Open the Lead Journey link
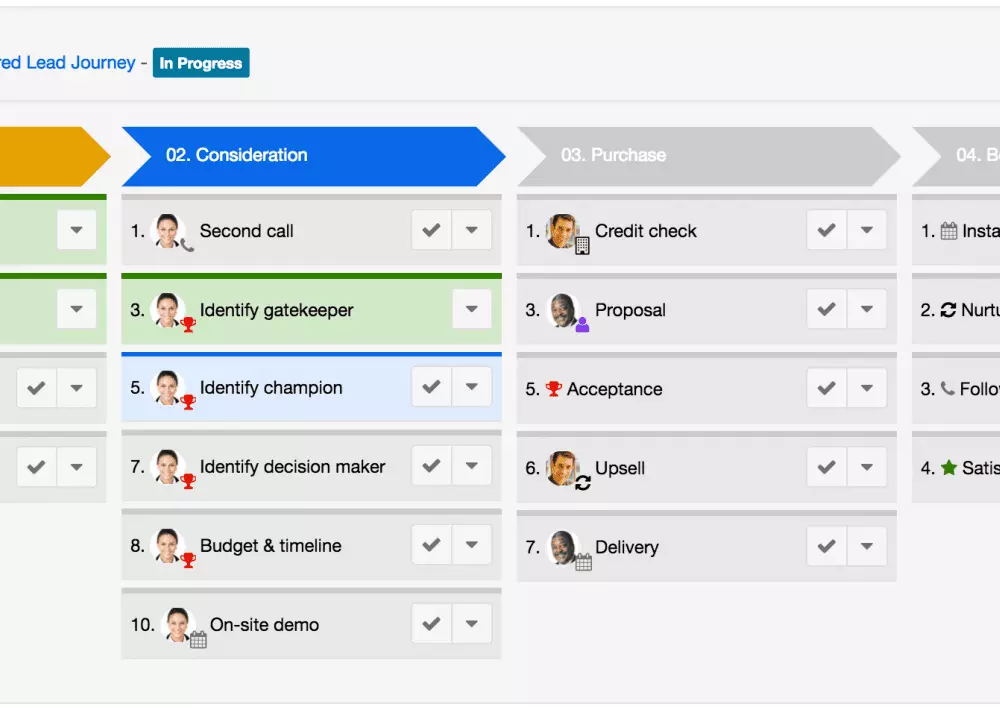 tap(67, 63)
